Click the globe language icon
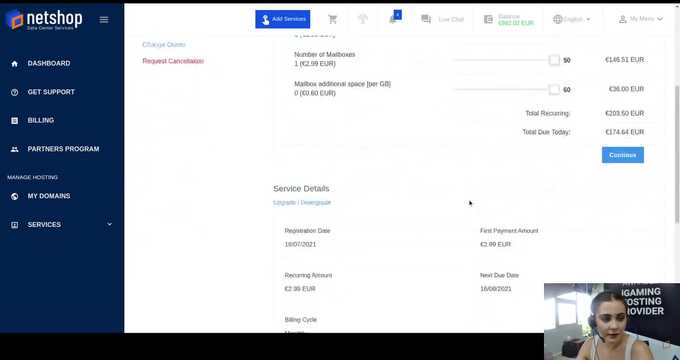Image resolution: width=680 pixels, height=360 pixels. [x=558, y=20]
